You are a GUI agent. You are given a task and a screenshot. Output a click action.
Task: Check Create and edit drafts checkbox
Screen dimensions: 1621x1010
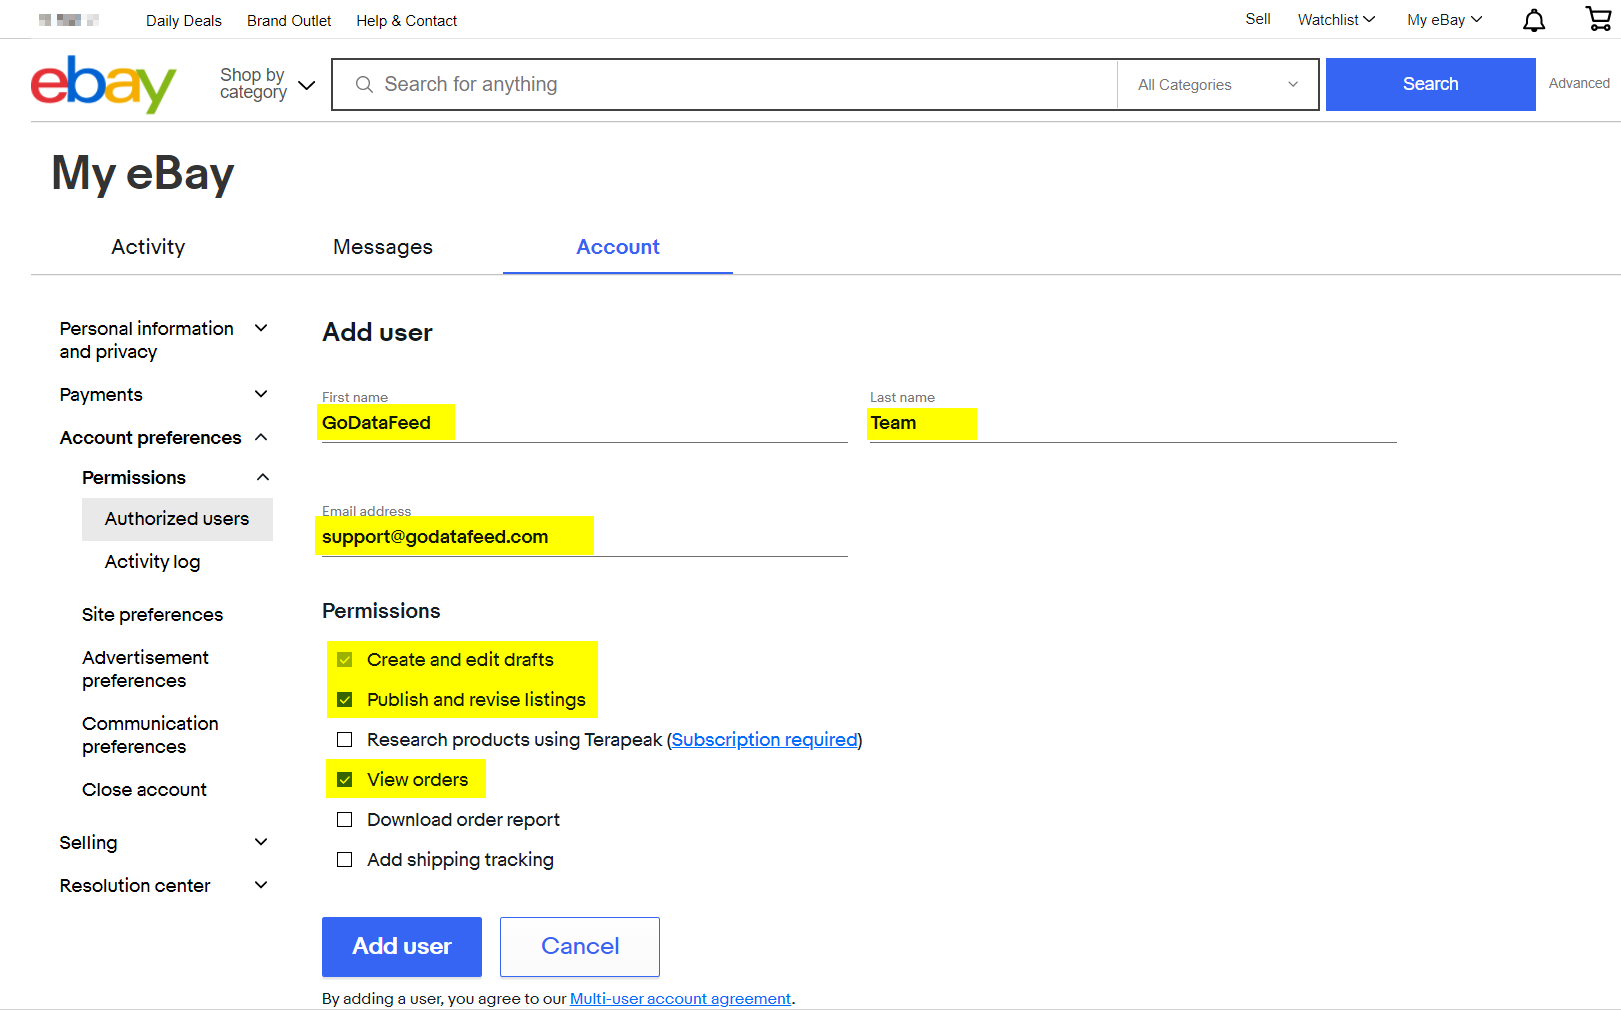tap(345, 660)
